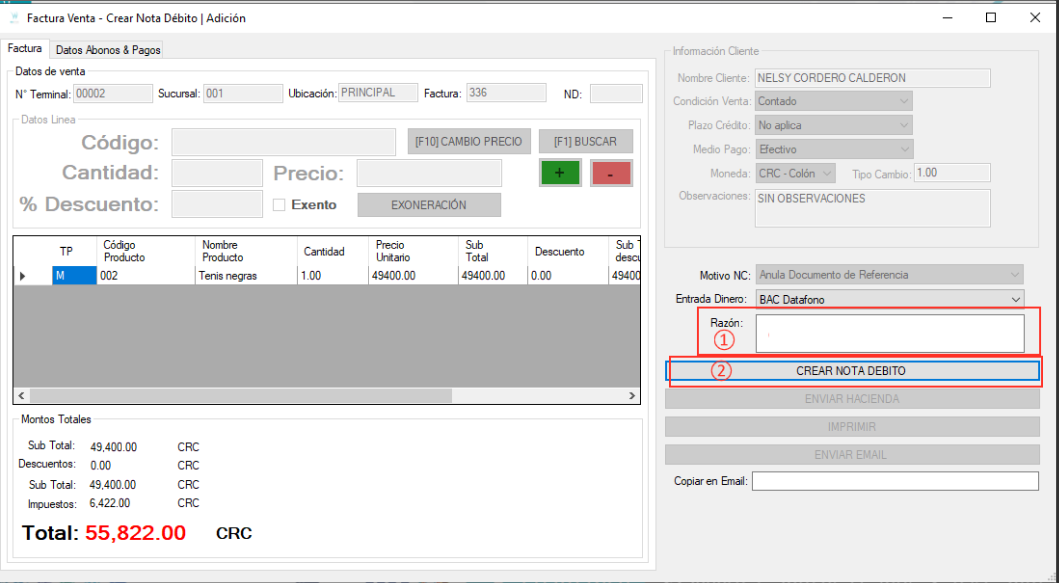Select the row pointer arrow for Tenis negras
This screenshot has width=1059, height=583.
pyautogui.click(x=23, y=276)
